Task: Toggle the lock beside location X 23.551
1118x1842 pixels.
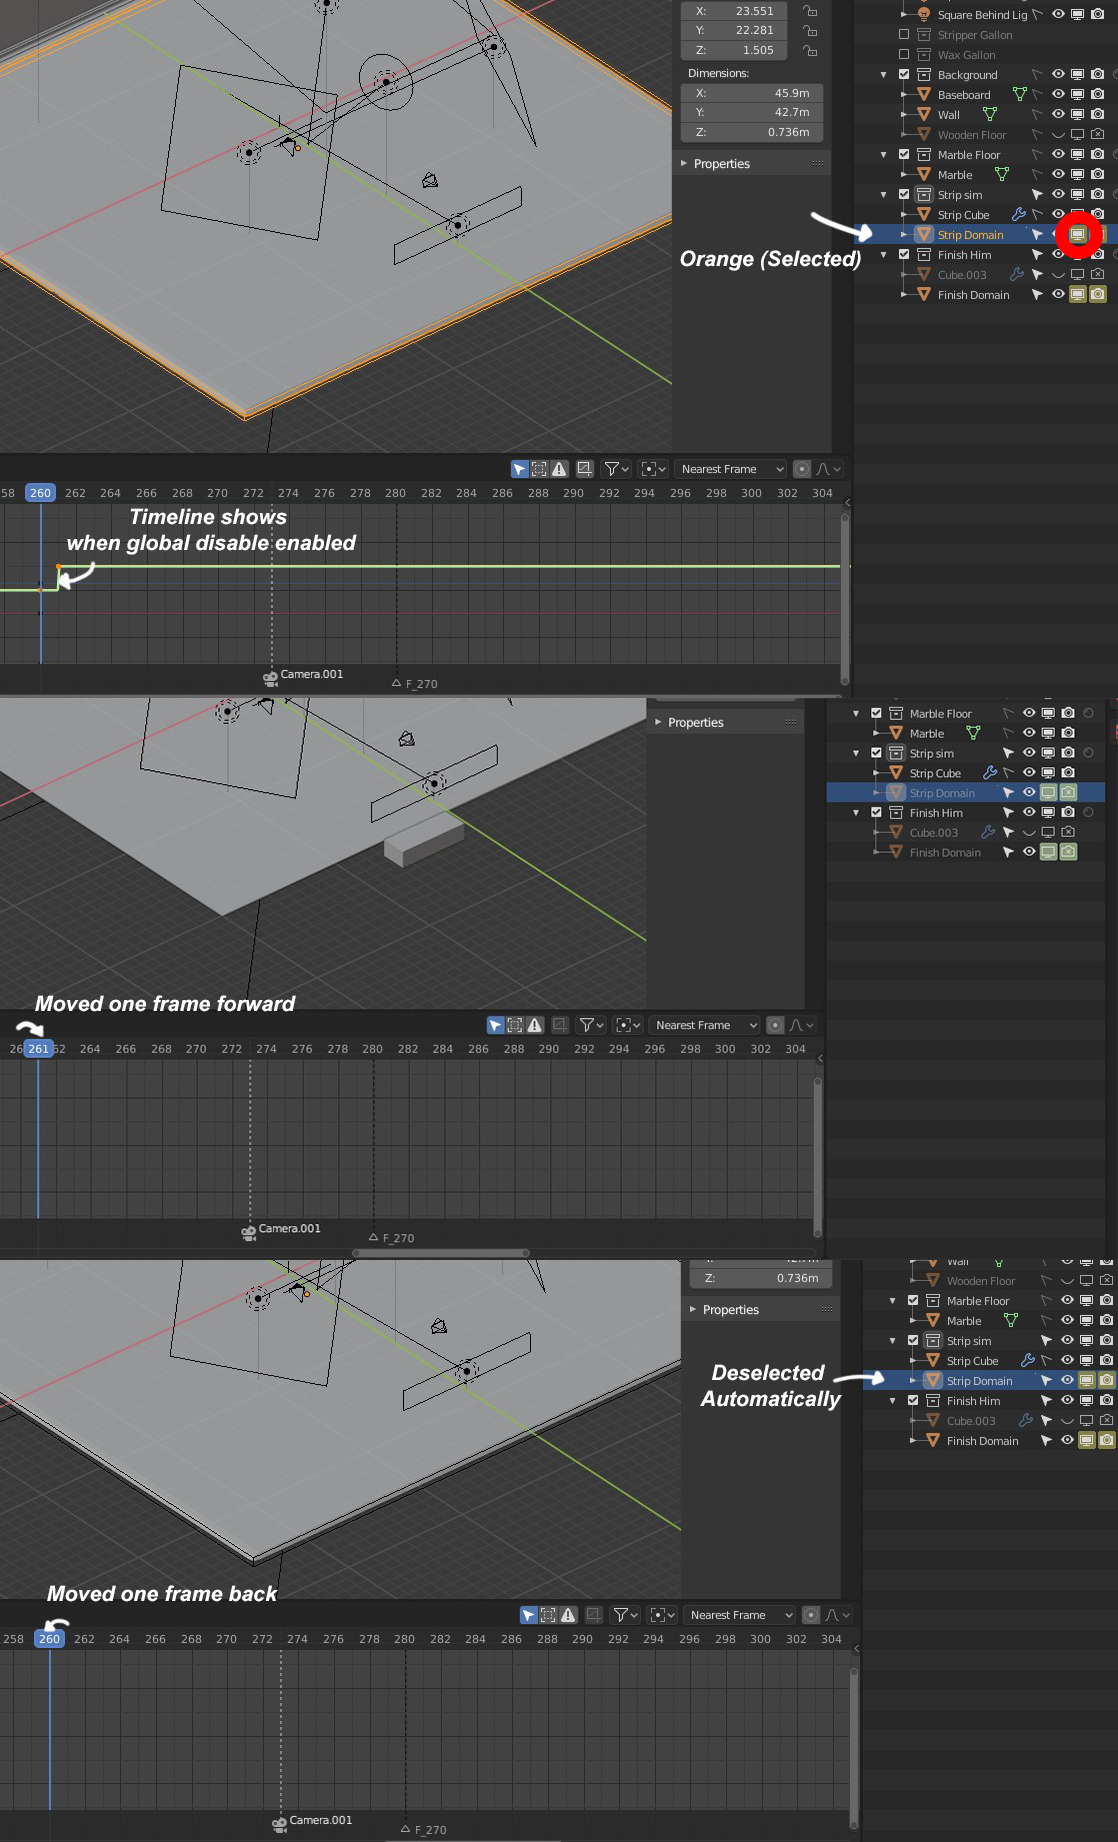Action: 810,11
